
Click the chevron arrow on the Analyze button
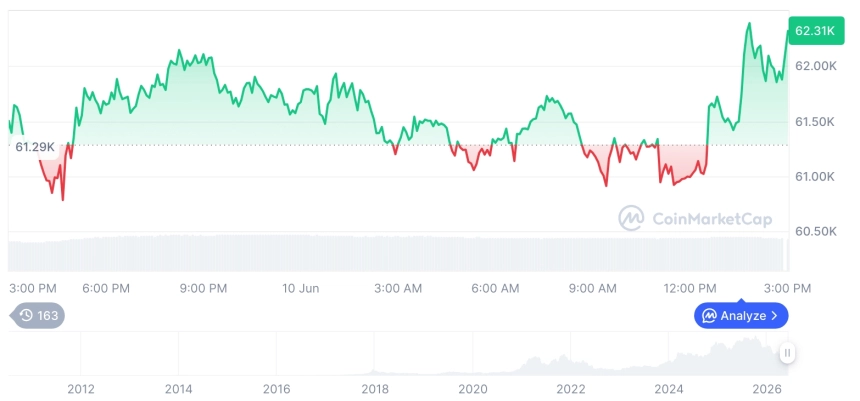tap(774, 315)
